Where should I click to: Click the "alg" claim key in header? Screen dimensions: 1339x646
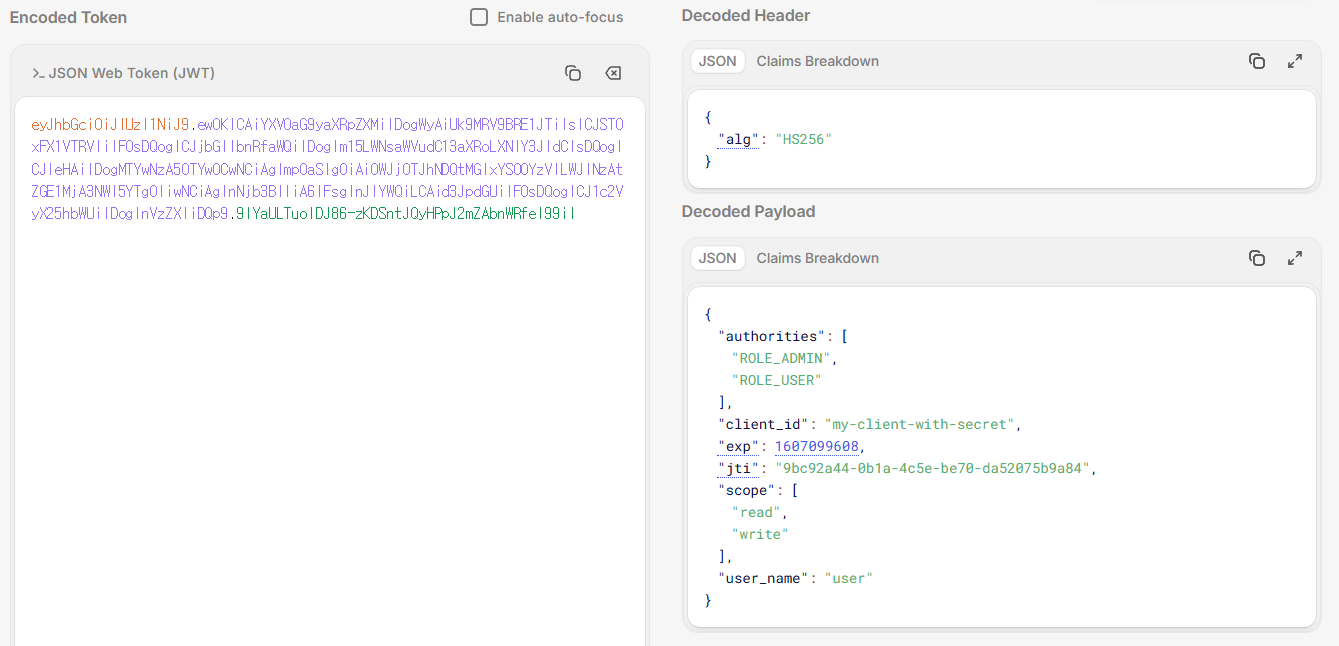point(739,140)
